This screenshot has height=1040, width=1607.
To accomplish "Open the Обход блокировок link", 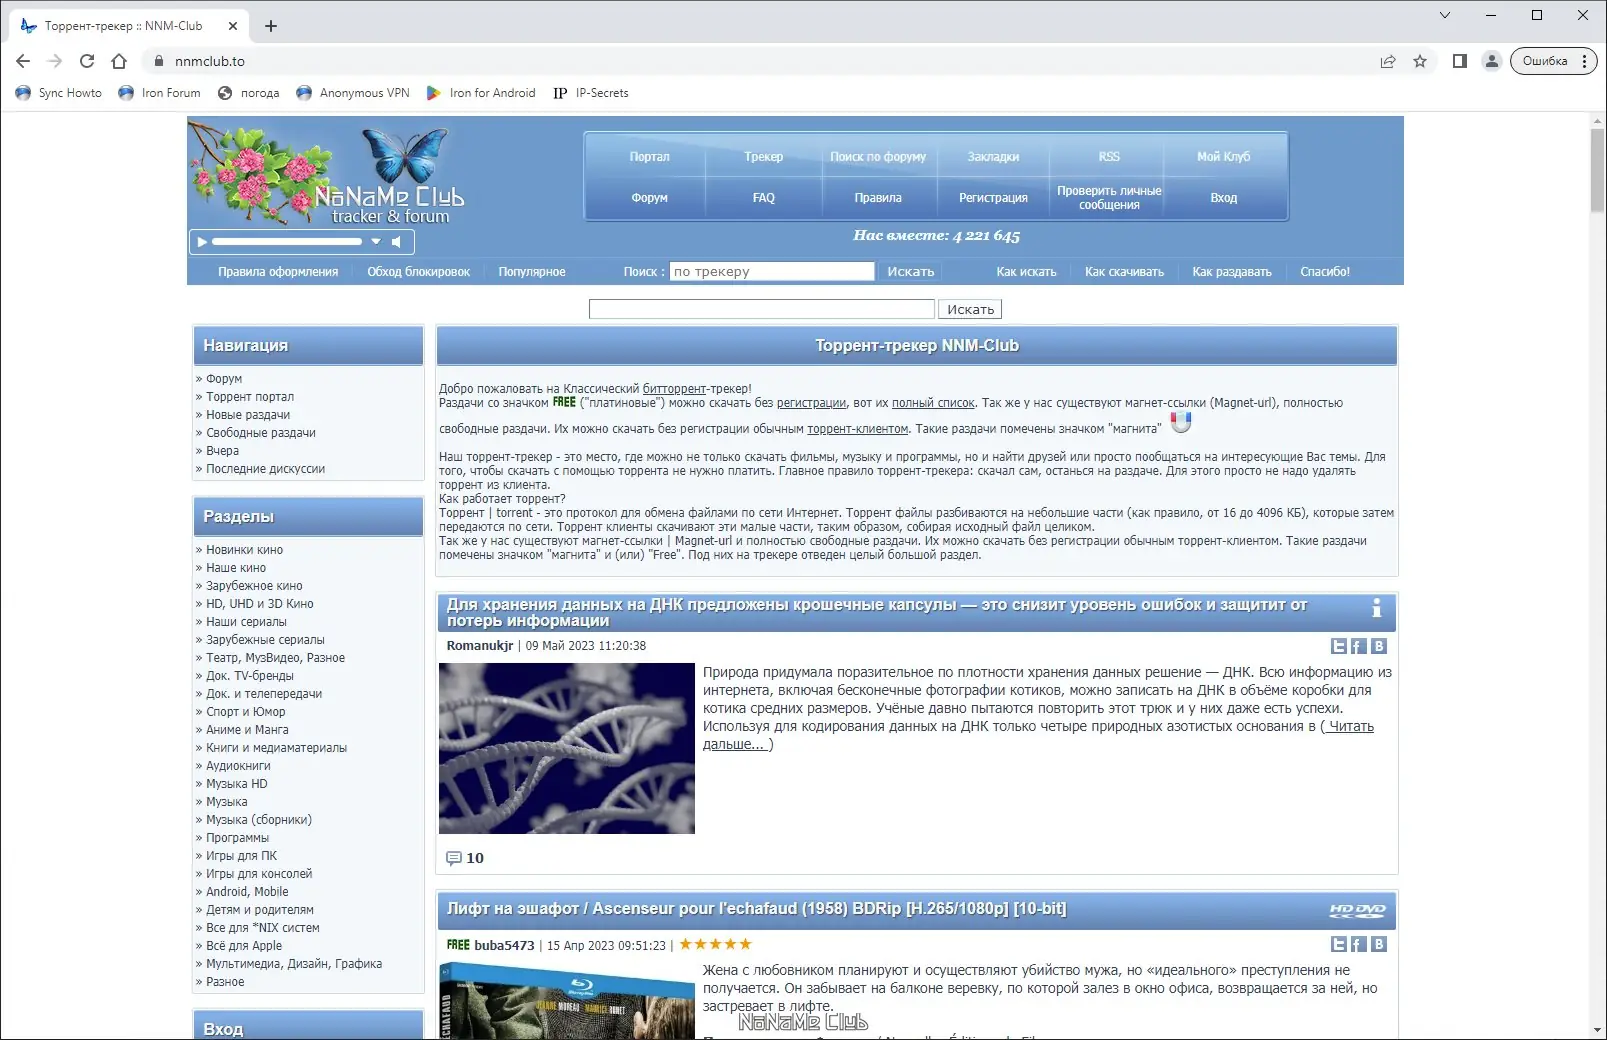I will point(418,272).
